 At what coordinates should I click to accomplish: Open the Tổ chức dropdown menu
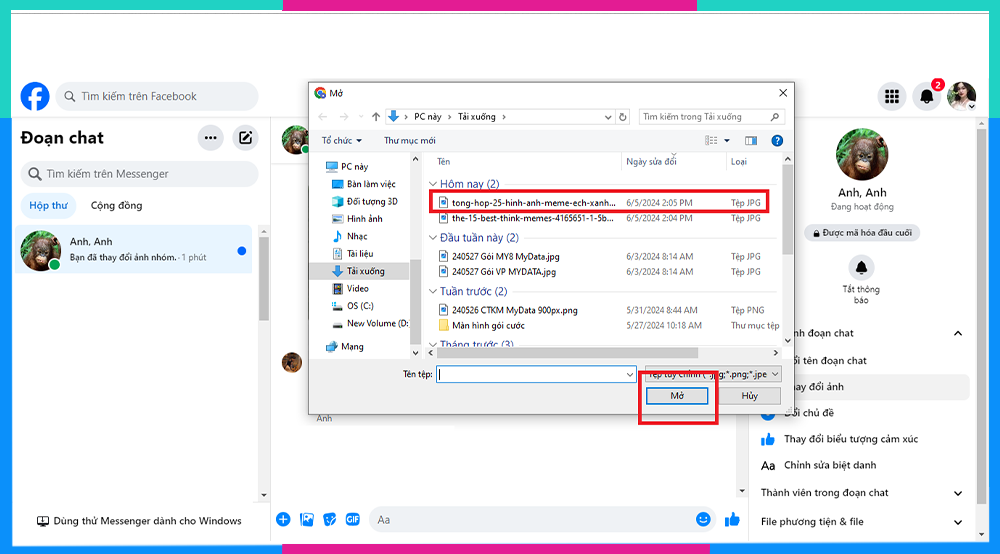[x=341, y=141]
